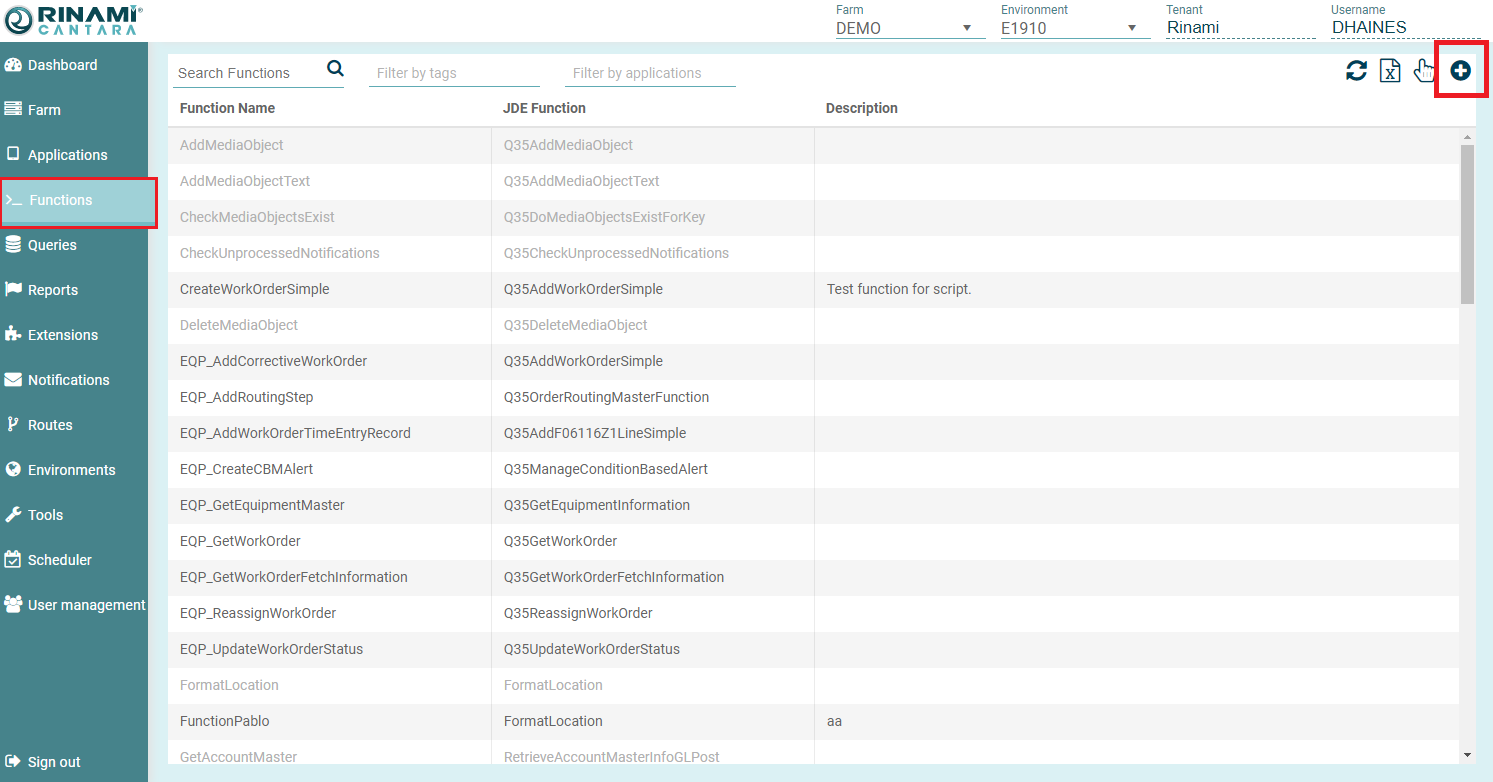This screenshot has width=1493, height=782.
Task: Open the Environment E1910 dropdown
Action: (1131, 28)
